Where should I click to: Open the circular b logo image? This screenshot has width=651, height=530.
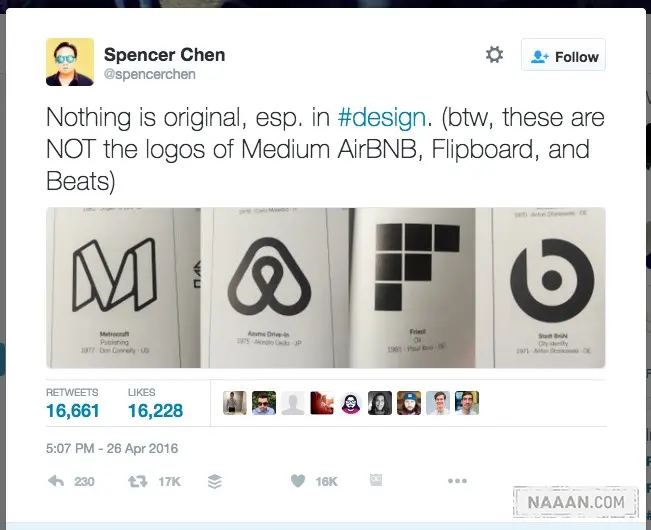click(548, 288)
